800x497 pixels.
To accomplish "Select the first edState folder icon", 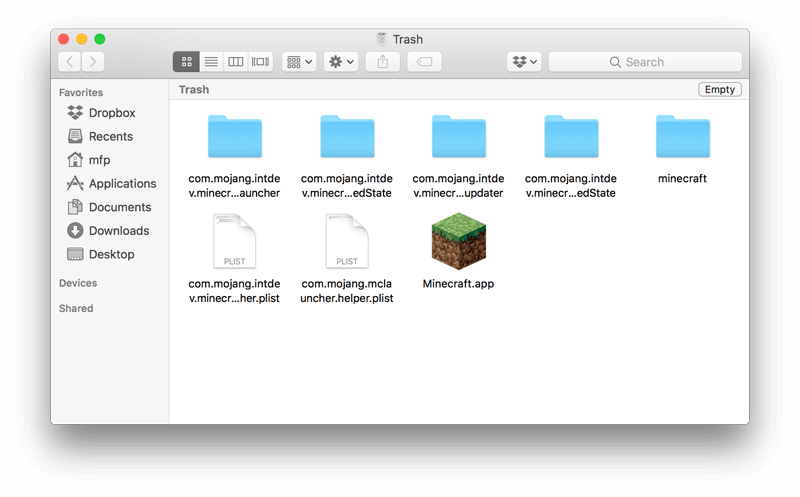I will click(347, 136).
